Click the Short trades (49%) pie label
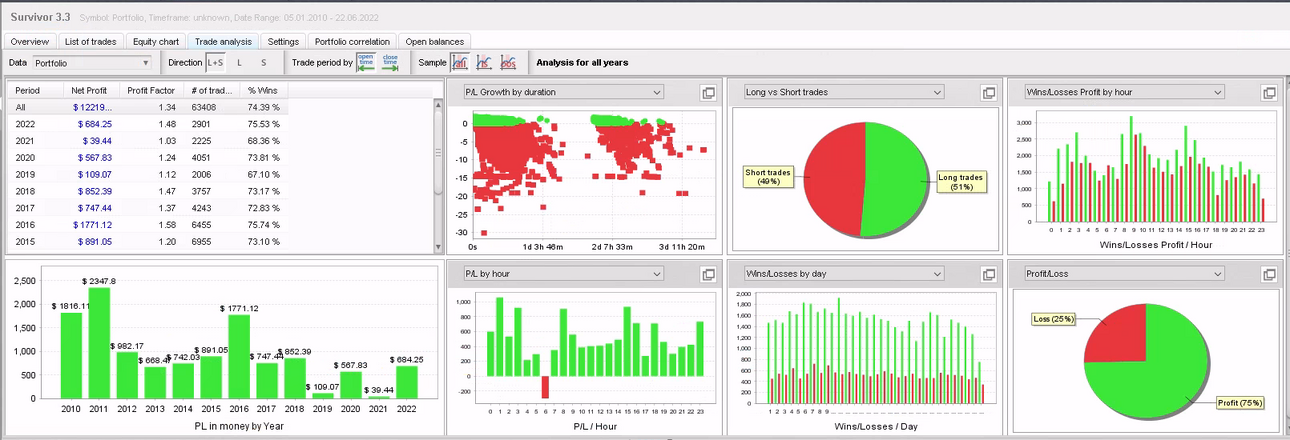The image size is (1290, 440). [768, 177]
